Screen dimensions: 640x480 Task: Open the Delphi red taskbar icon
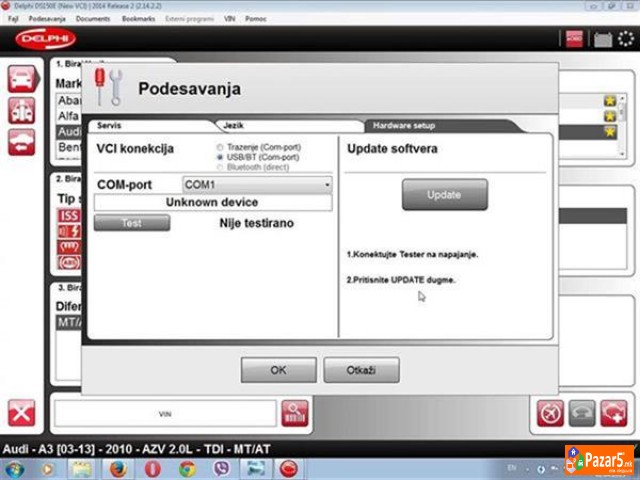[289, 469]
